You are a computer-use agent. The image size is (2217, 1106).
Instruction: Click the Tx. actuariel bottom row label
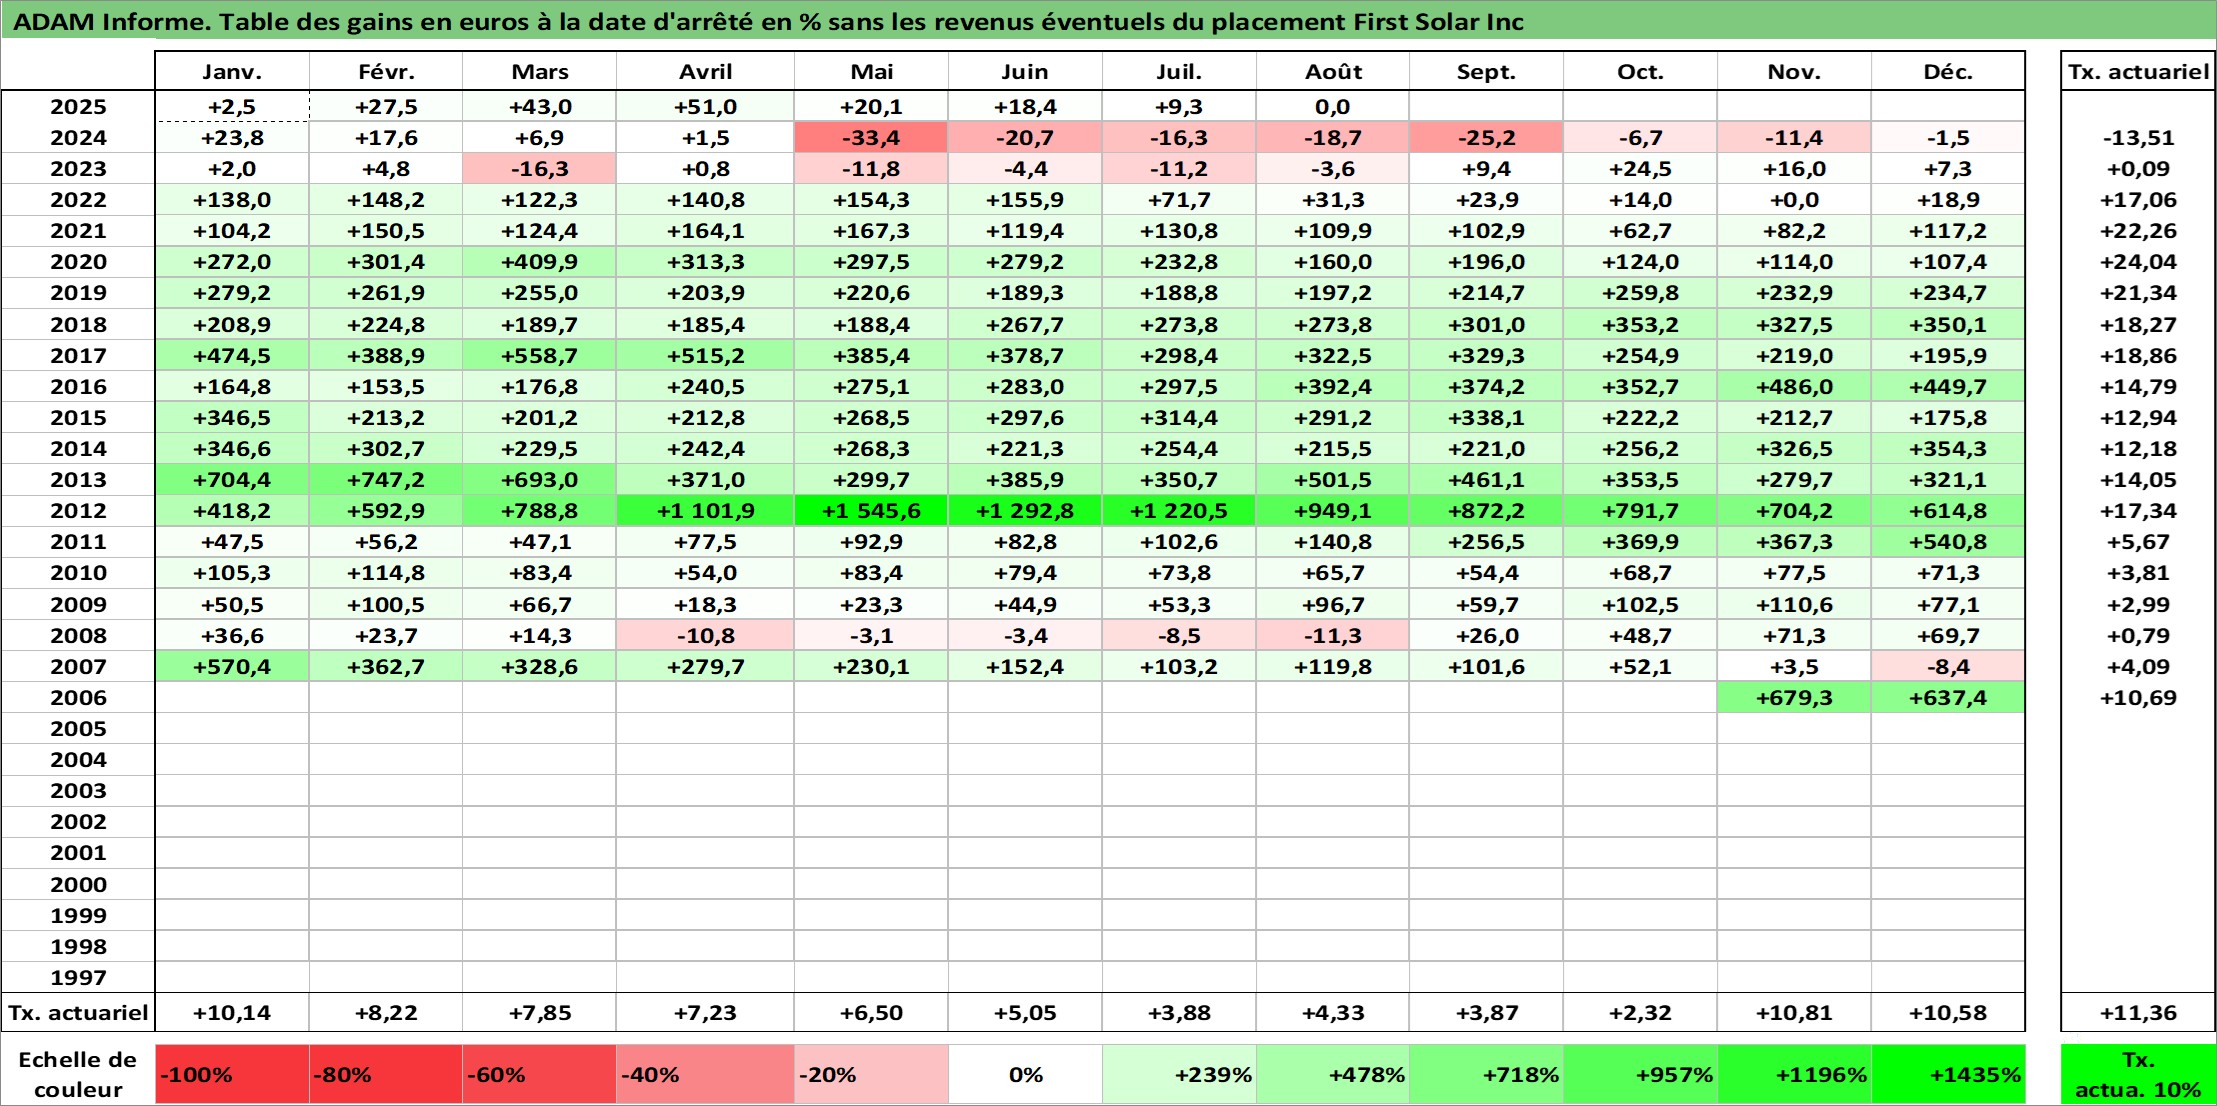pos(78,1013)
